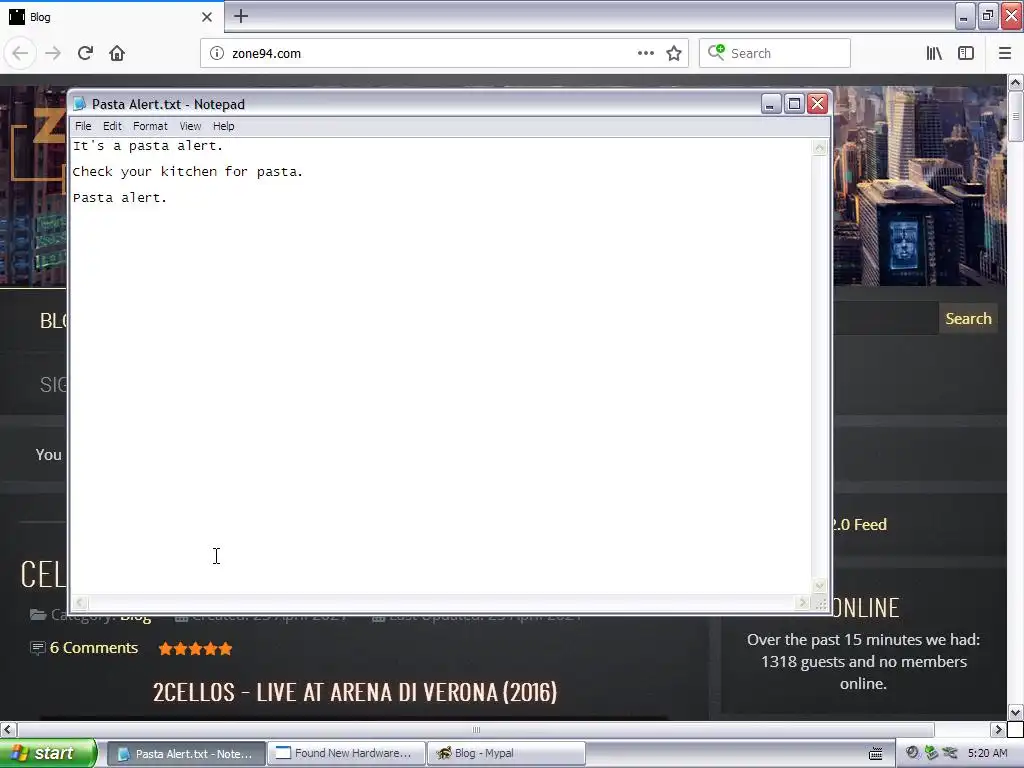1024x768 pixels.
Task: Close the Blog browser tab
Action: coord(206,17)
